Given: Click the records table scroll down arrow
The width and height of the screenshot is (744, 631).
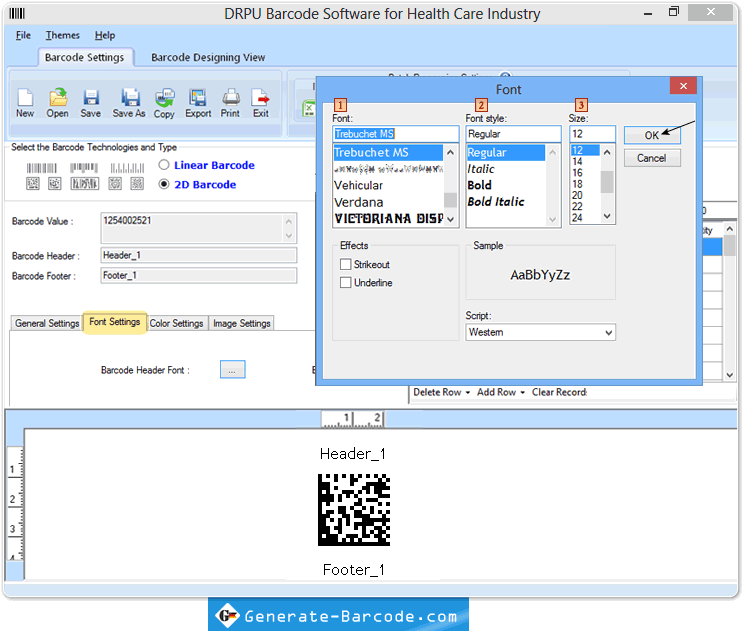Looking at the screenshot, I should click(729, 375).
